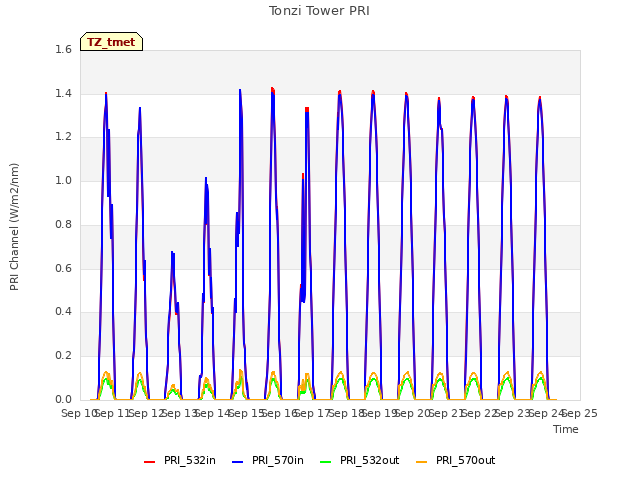Click the y-axis label PRI Channel (W/m2/nm)
Viewport: 640px width, 480px height.
(x=14, y=227)
